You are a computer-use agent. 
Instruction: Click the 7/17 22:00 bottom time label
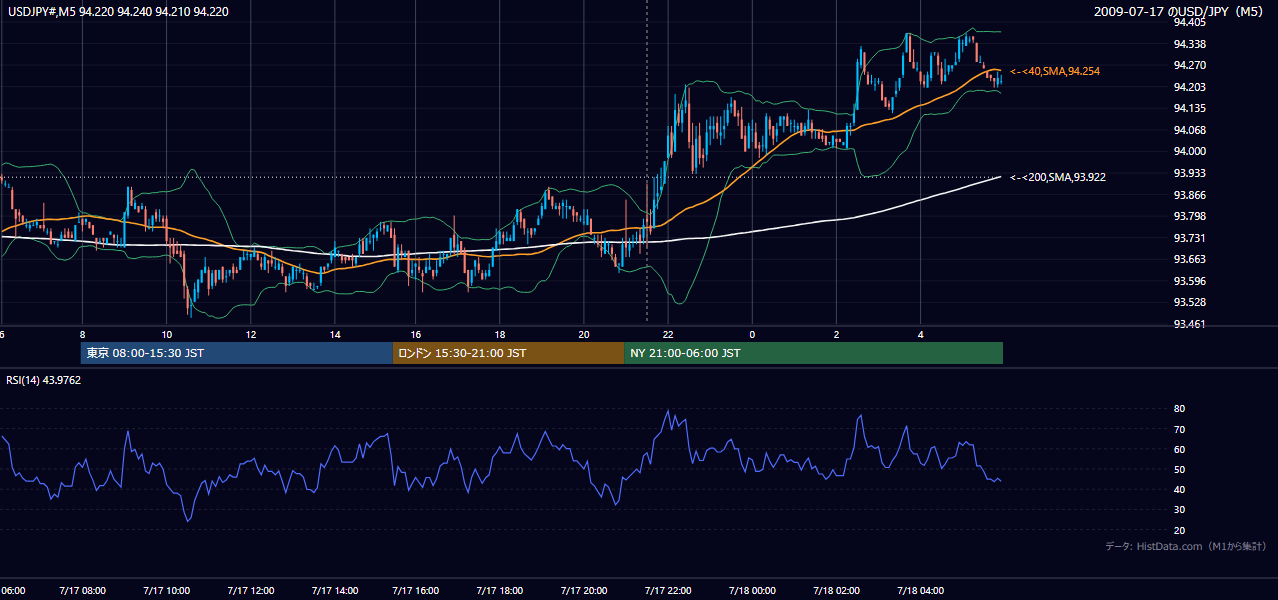(668, 590)
